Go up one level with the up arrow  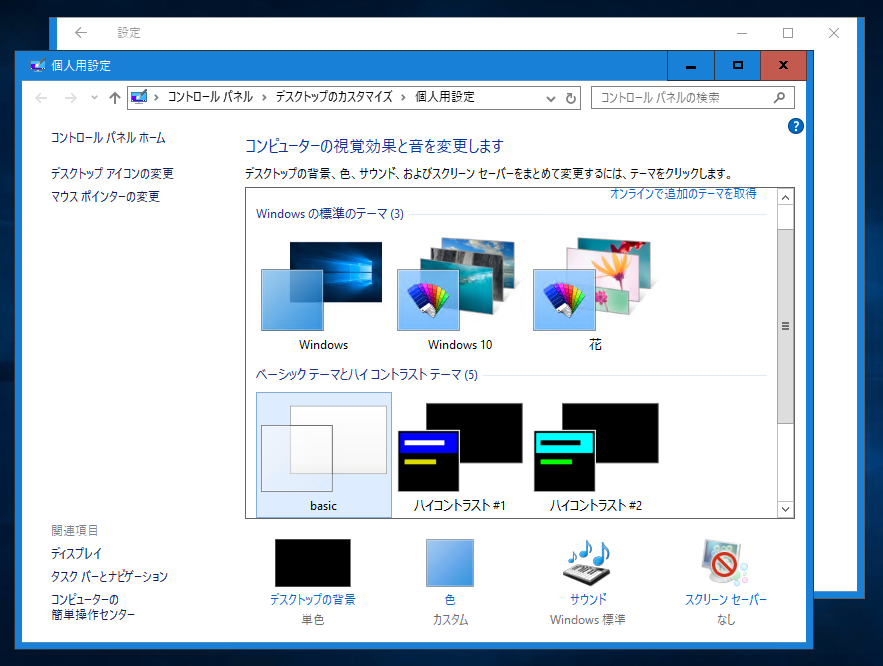[115, 98]
